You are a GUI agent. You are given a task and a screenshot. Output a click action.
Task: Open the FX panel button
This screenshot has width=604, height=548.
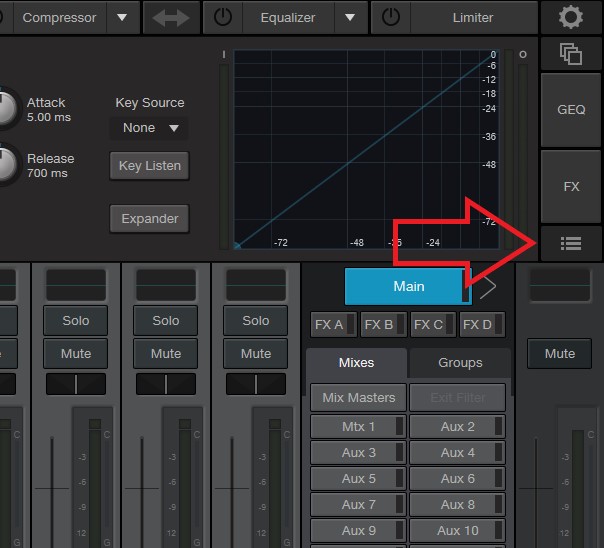[570, 187]
